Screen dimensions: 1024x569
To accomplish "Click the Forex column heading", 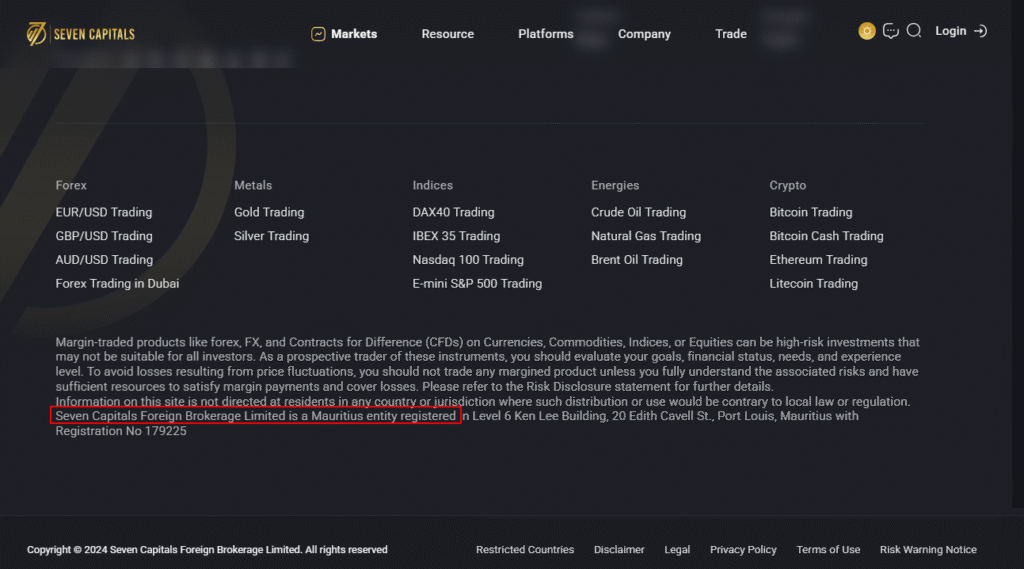I will point(71,186).
